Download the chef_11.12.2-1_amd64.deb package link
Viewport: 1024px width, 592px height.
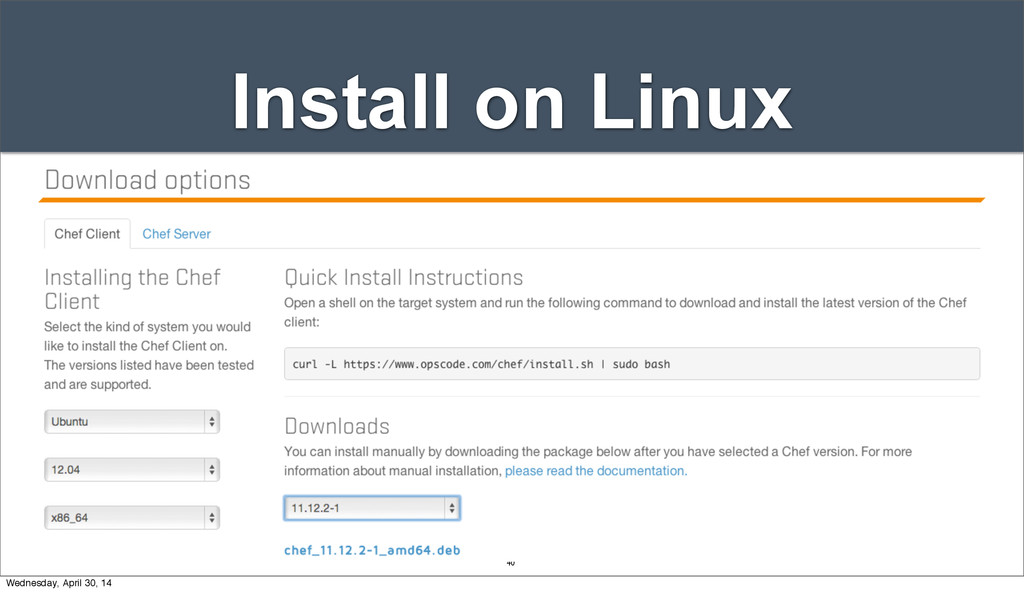pos(372,550)
